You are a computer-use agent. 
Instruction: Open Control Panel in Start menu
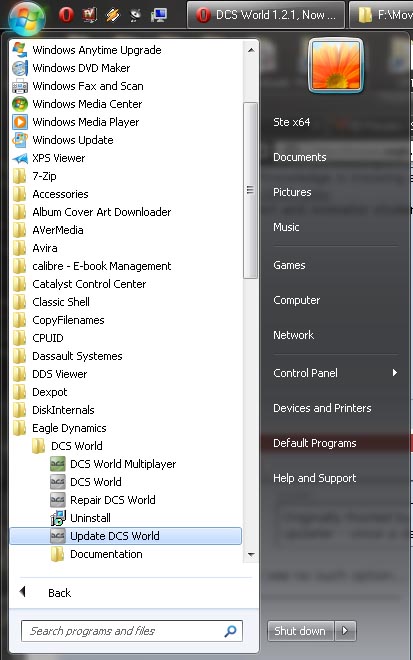click(305, 373)
